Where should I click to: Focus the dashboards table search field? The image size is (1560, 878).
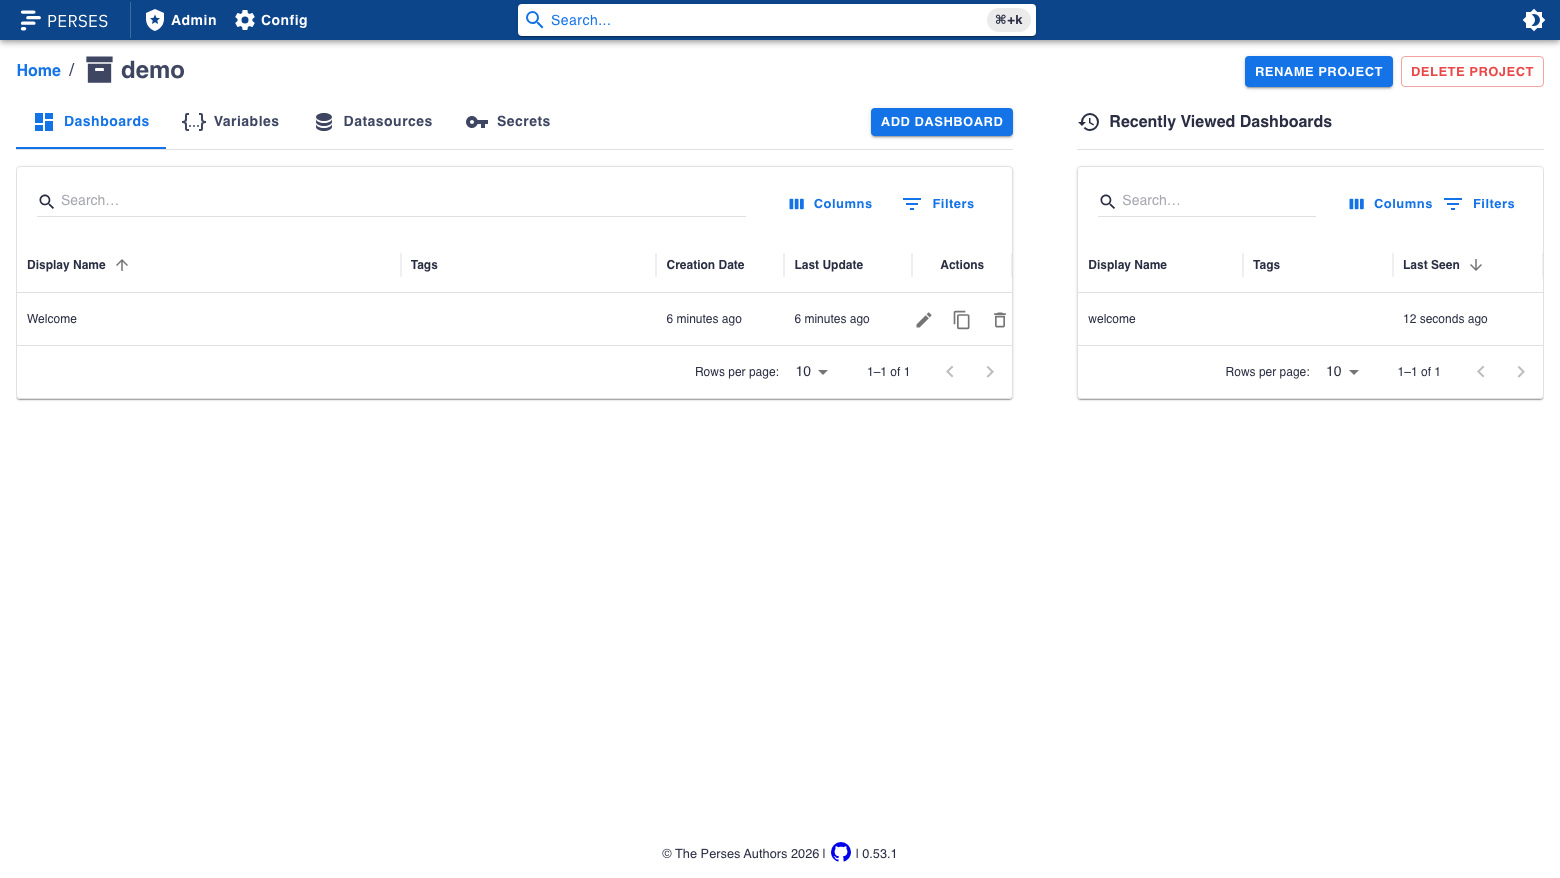tap(392, 201)
